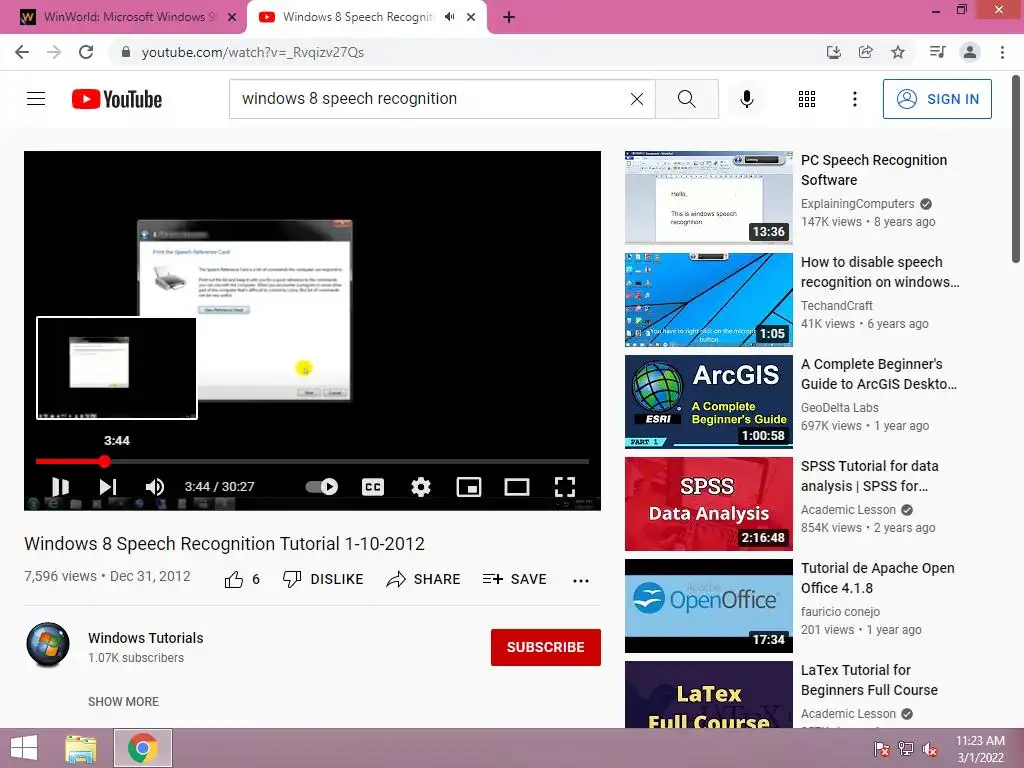Save video to playlist
This screenshot has height=768, width=1024.
515,579
